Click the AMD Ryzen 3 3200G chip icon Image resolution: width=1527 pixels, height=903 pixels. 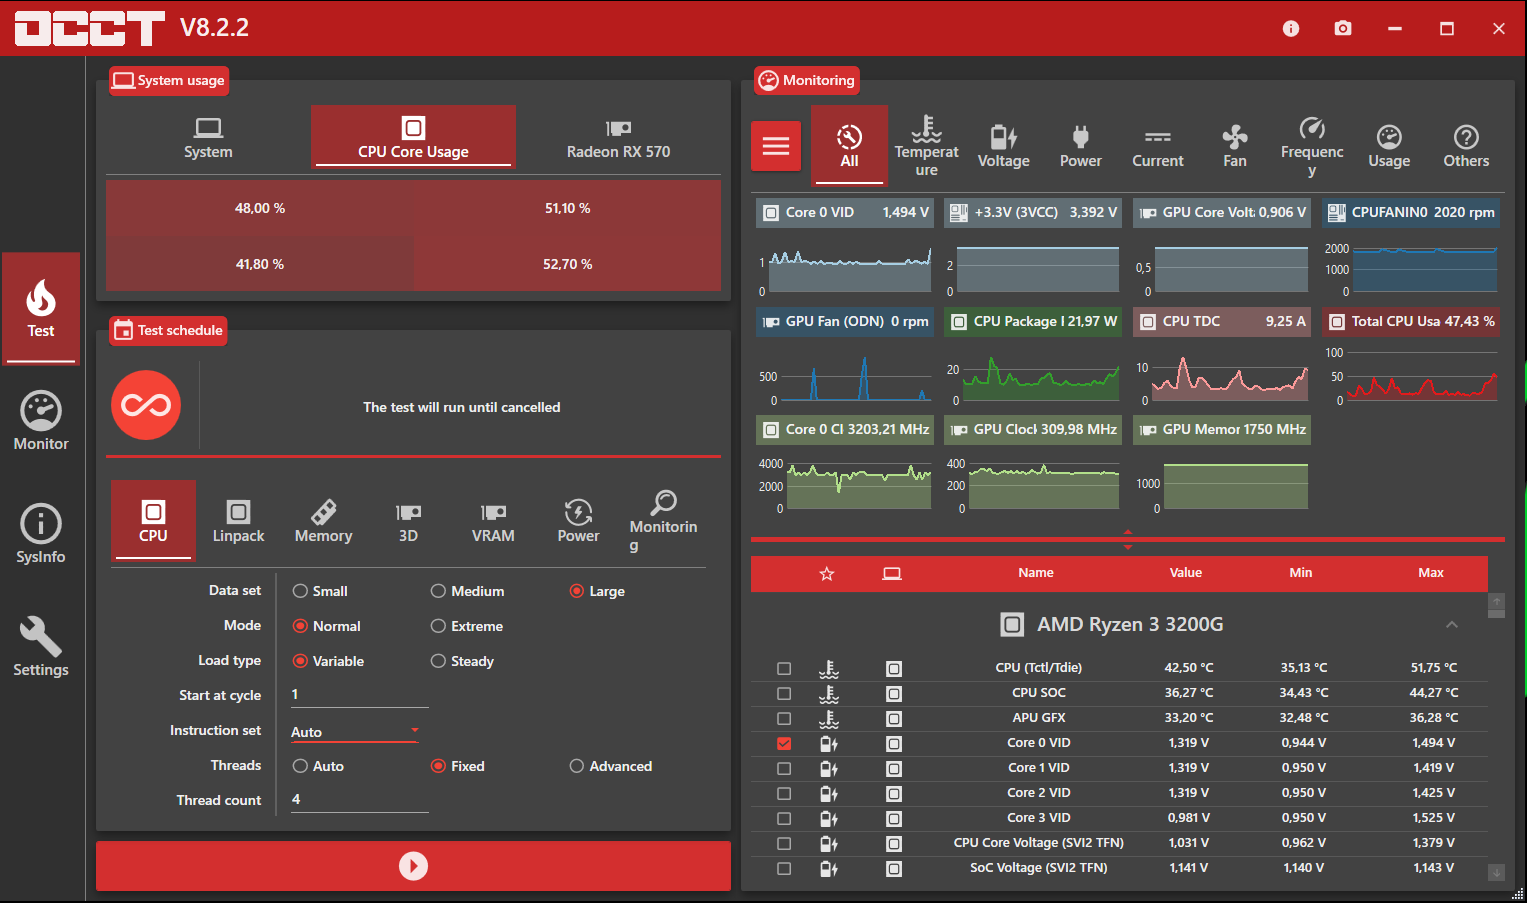[1012, 625]
